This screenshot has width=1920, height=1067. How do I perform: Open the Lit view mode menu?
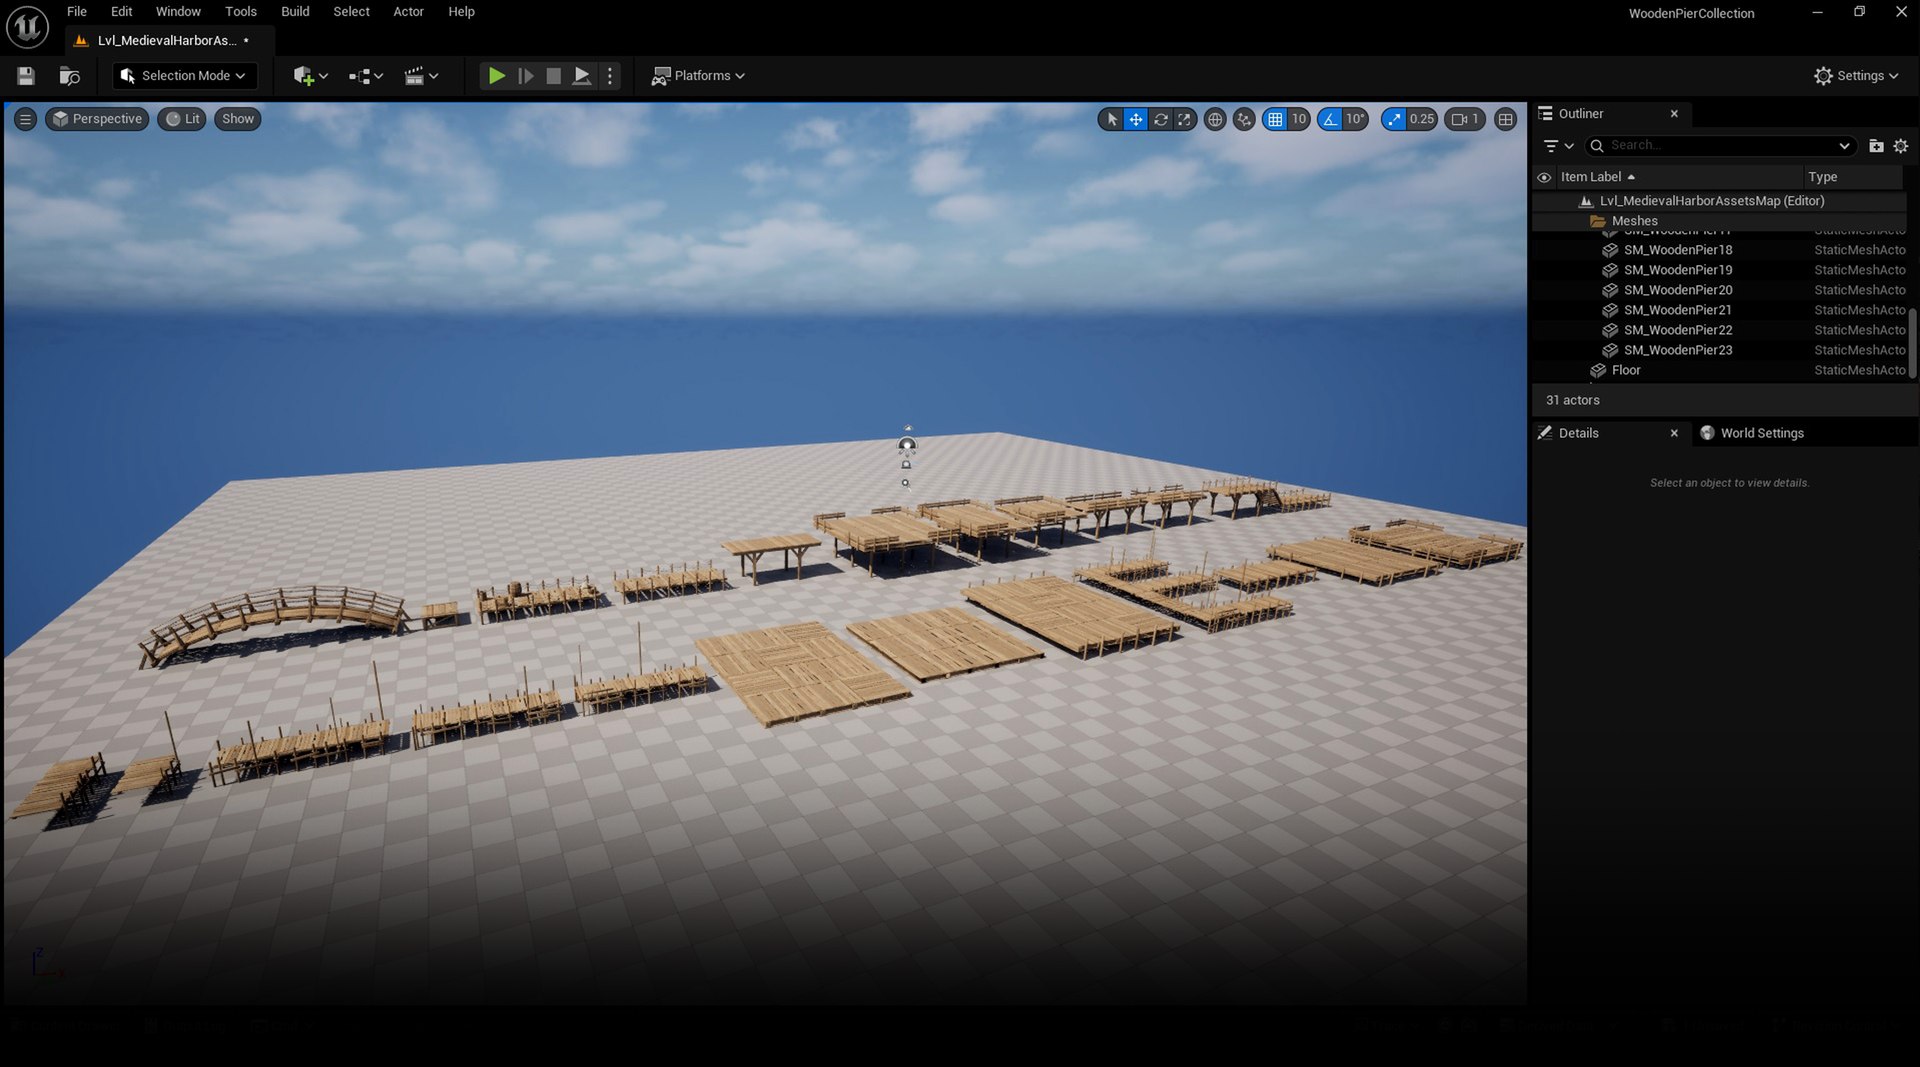click(x=182, y=119)
